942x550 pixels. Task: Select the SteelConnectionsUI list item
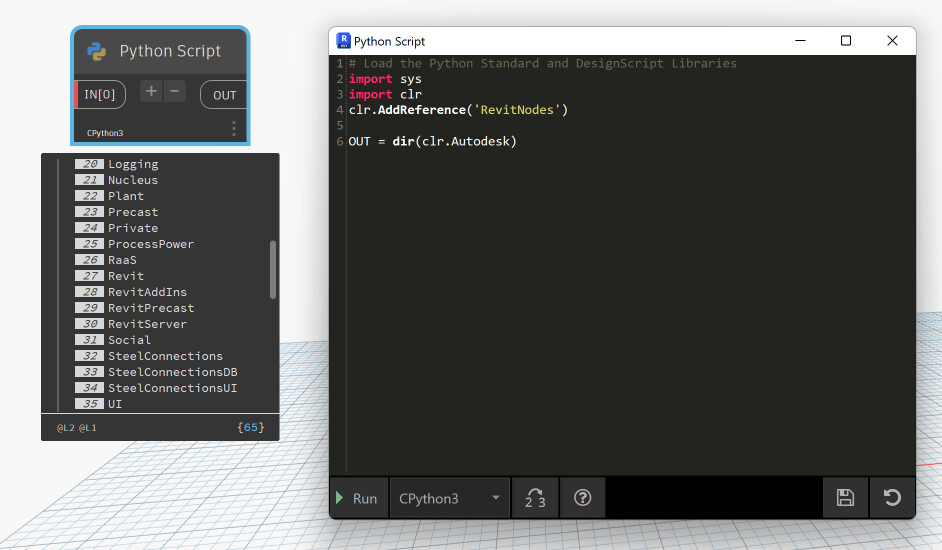pyautogui.click(x=172, y=388)
